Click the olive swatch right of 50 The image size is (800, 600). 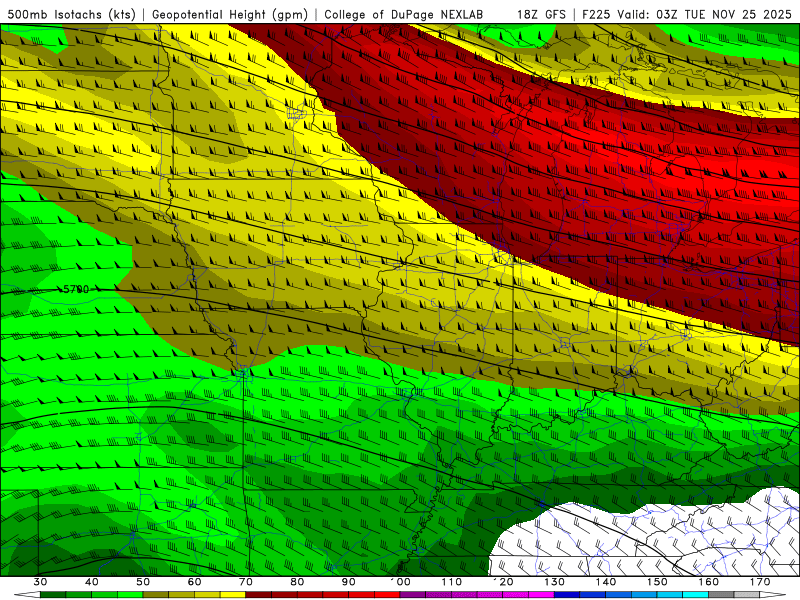[156, 595]
